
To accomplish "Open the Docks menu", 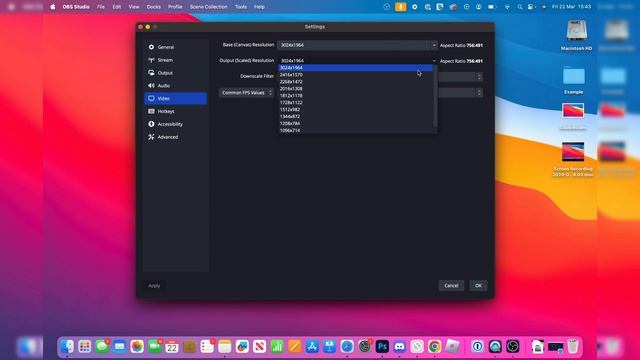I will (x=153, y=7).
